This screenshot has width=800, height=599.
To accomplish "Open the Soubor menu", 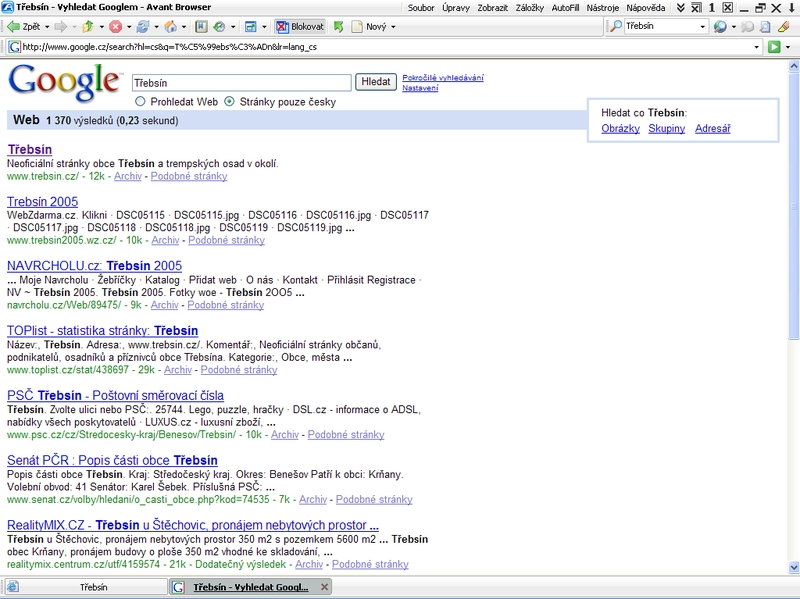I will pyautogui.click(x=421, y=8).
